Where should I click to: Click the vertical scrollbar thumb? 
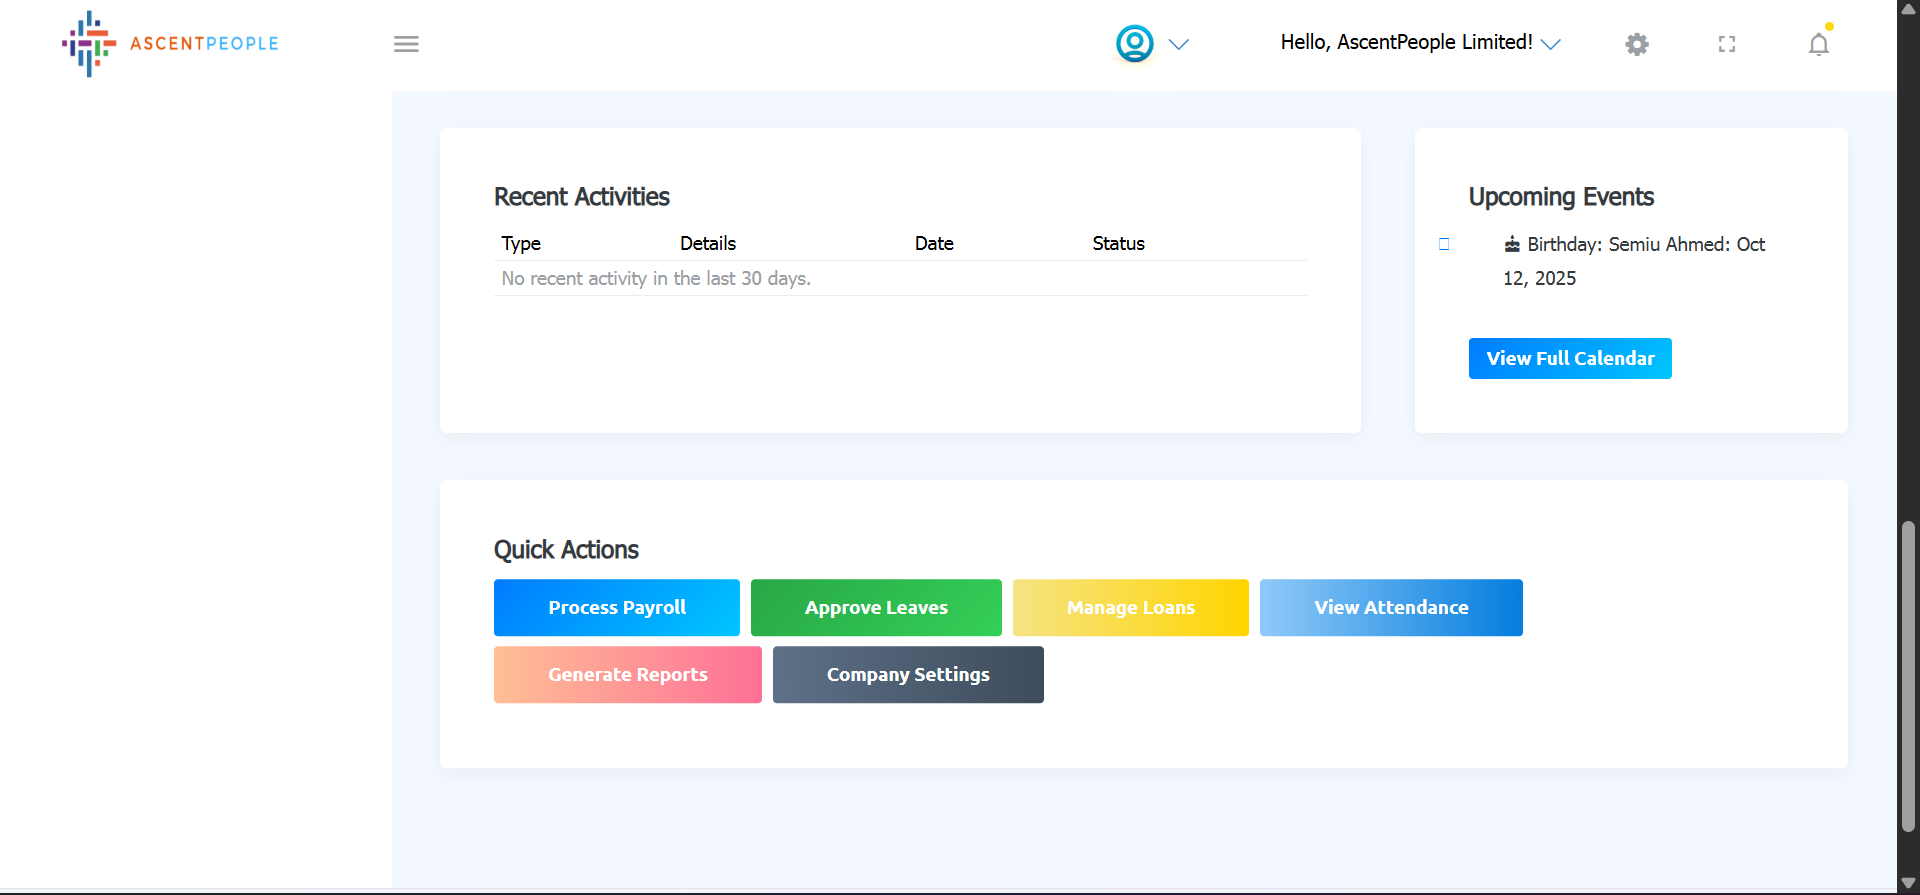pyautogui.click(x=1908, y=675)
